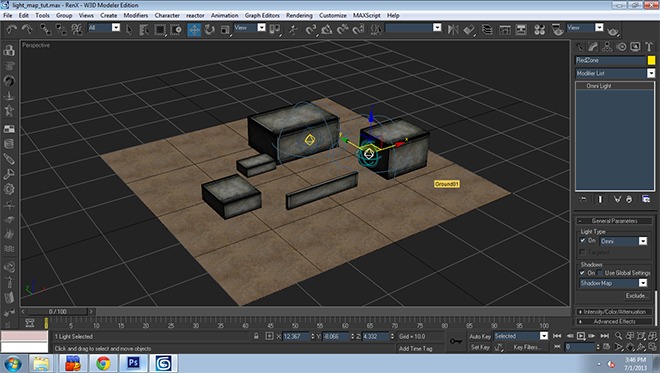Image resolution: width=660 pixels, height=373 pixels.
Task: Click the selection lock padlock icon
Action: (x=256, y=336)
